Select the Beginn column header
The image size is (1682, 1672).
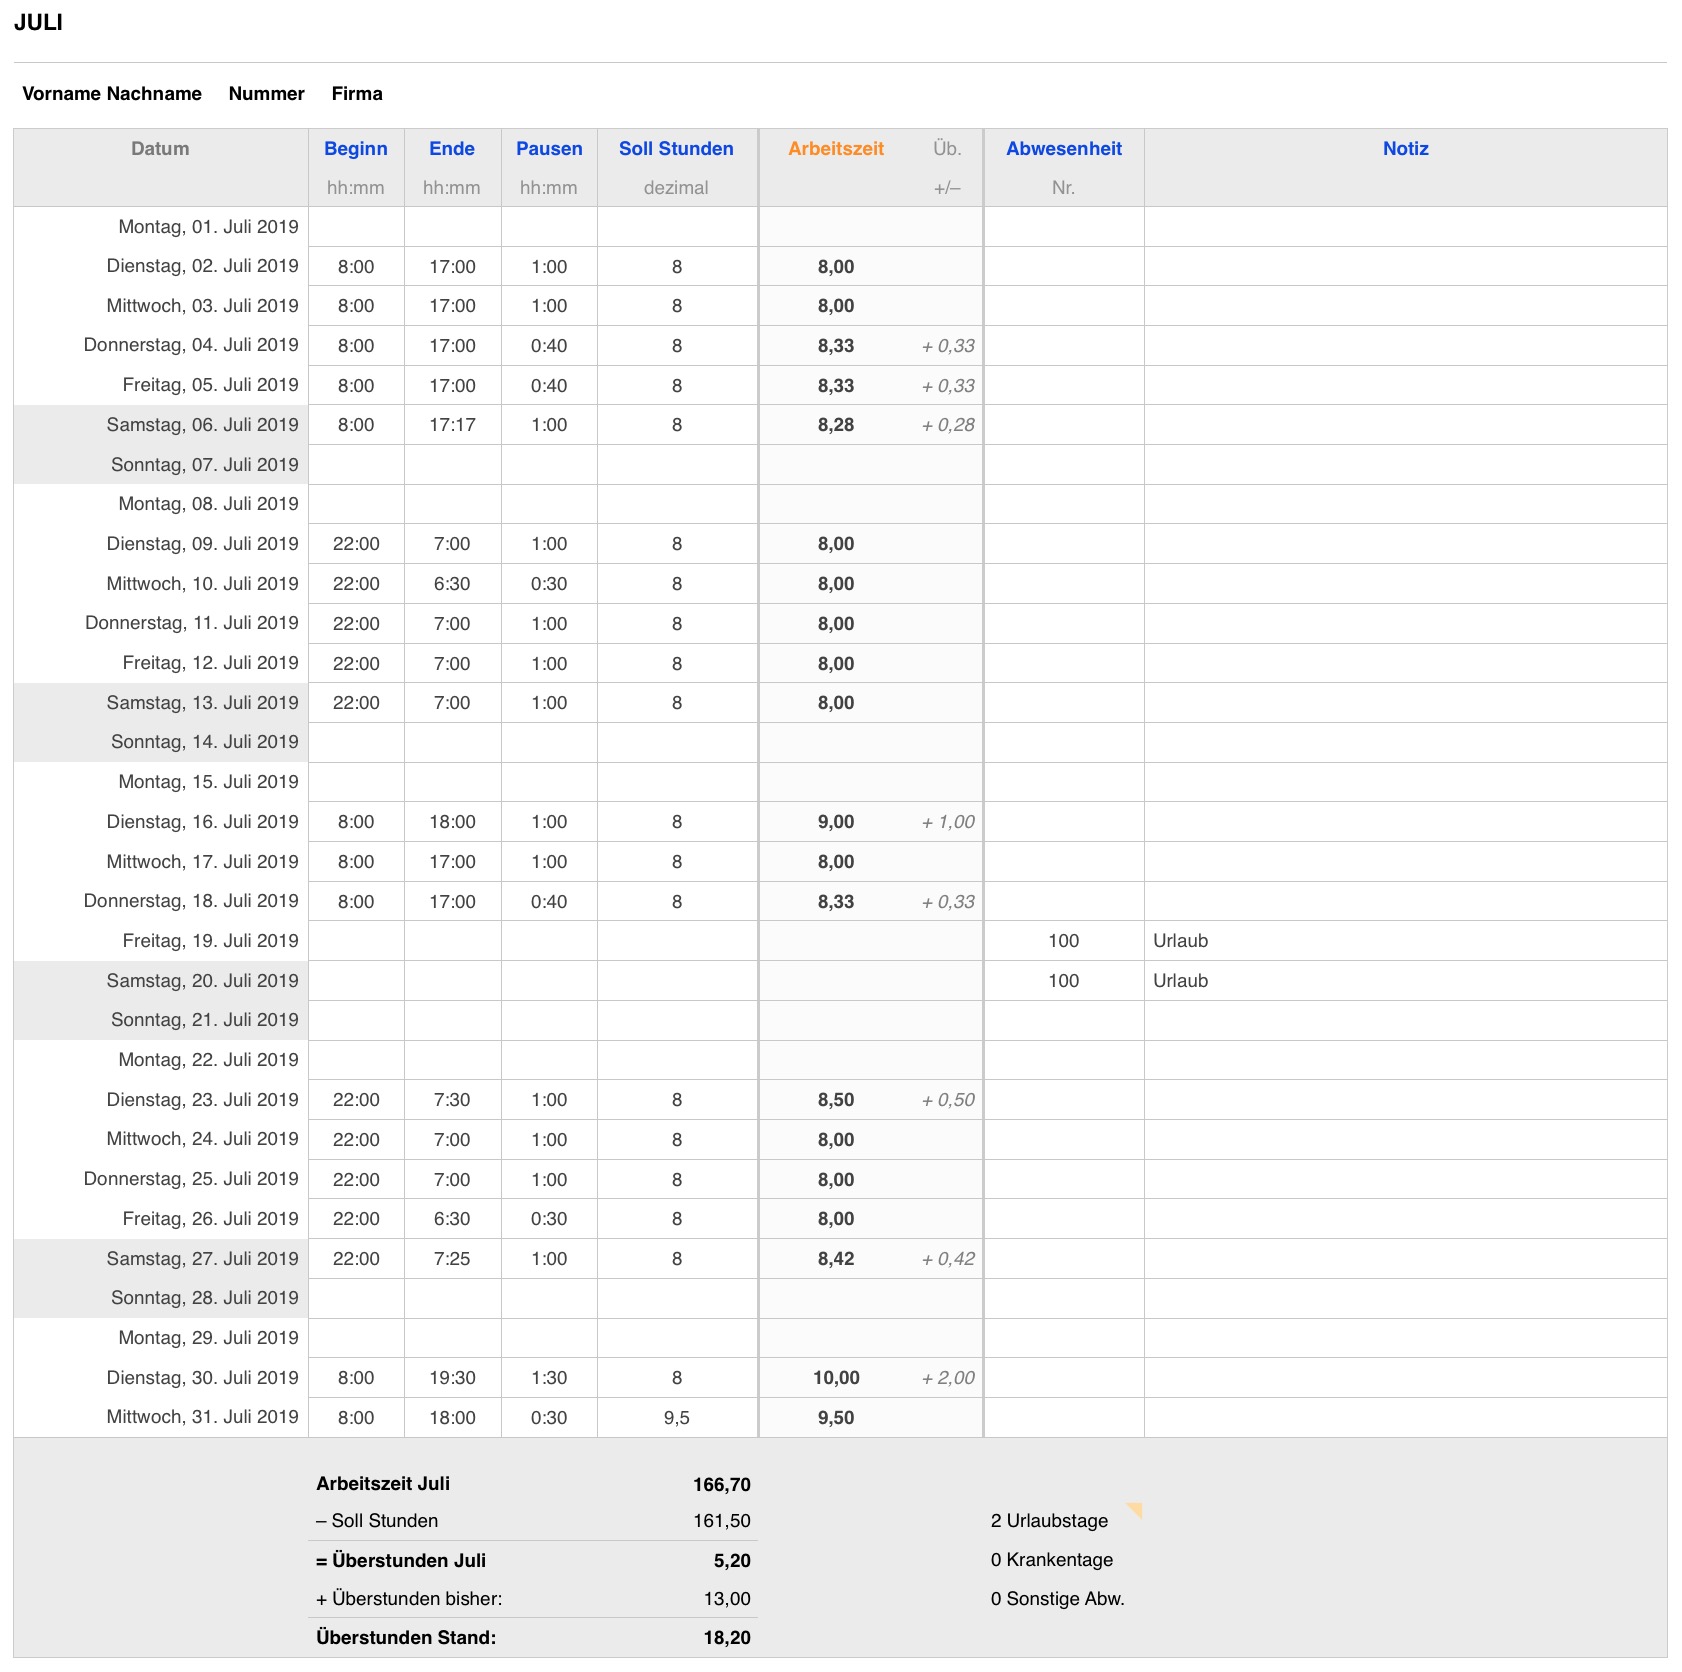click(355, 149)
